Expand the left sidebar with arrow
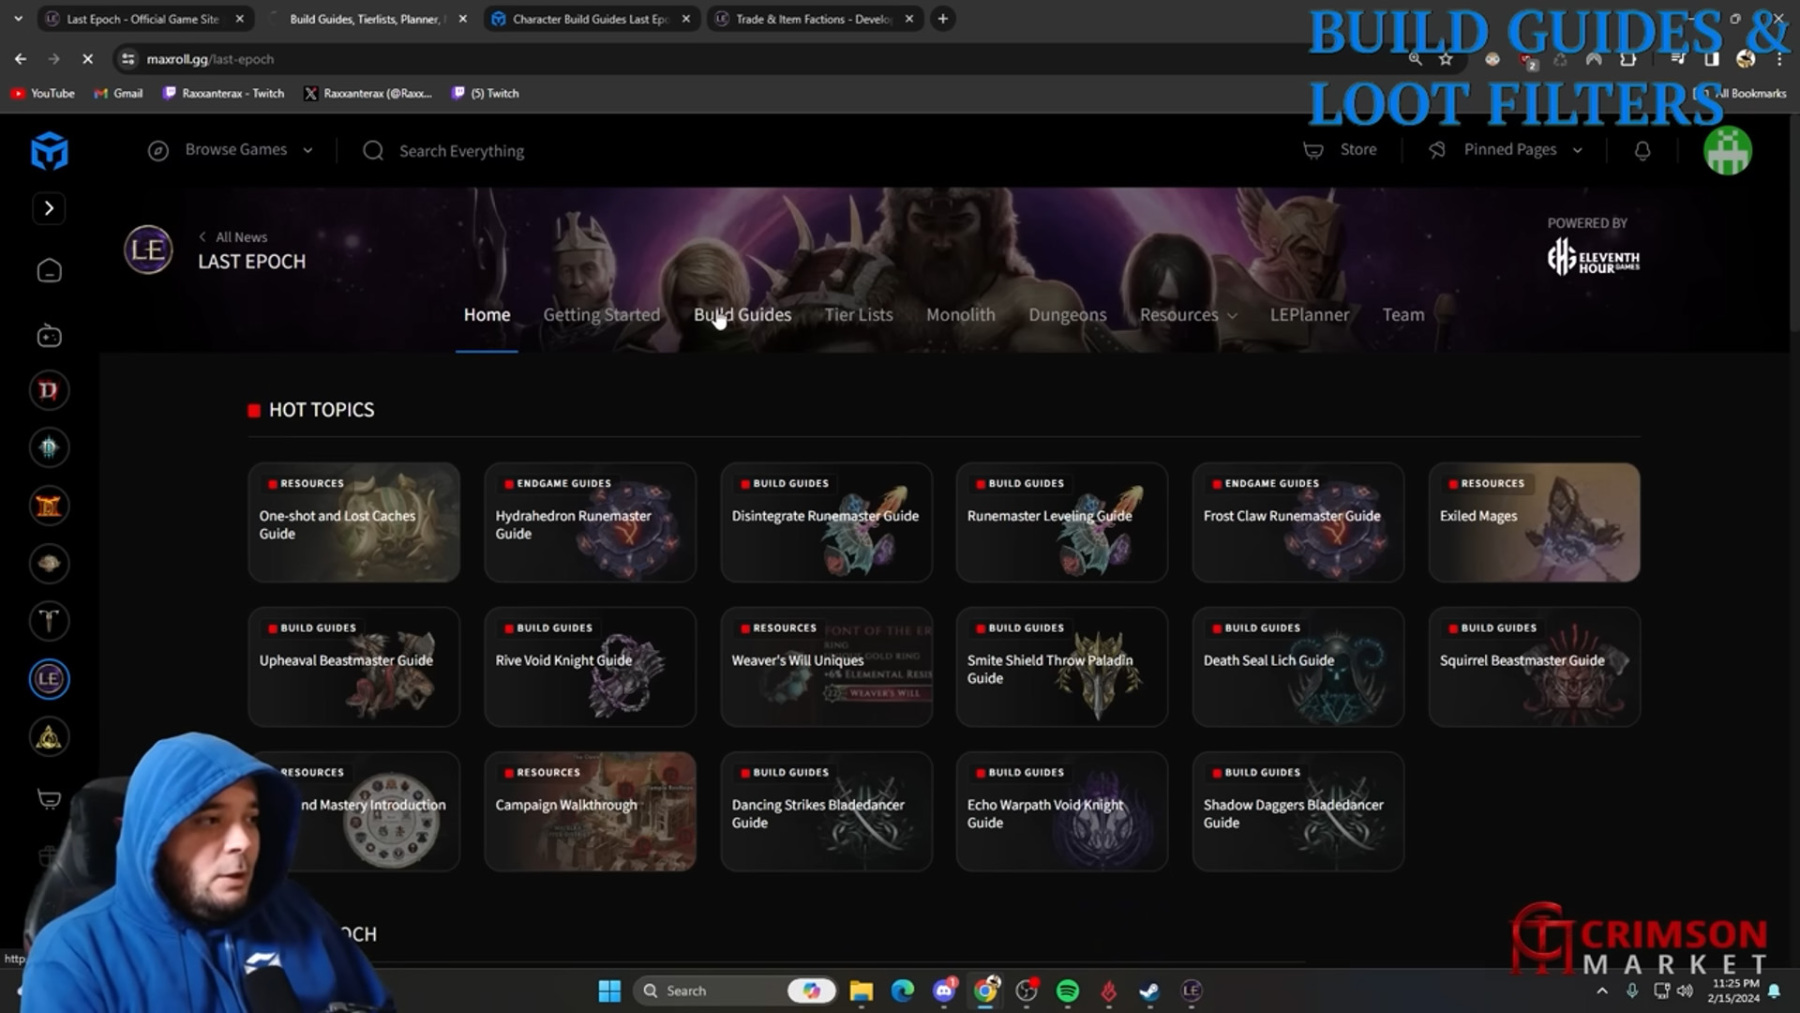 49,208
